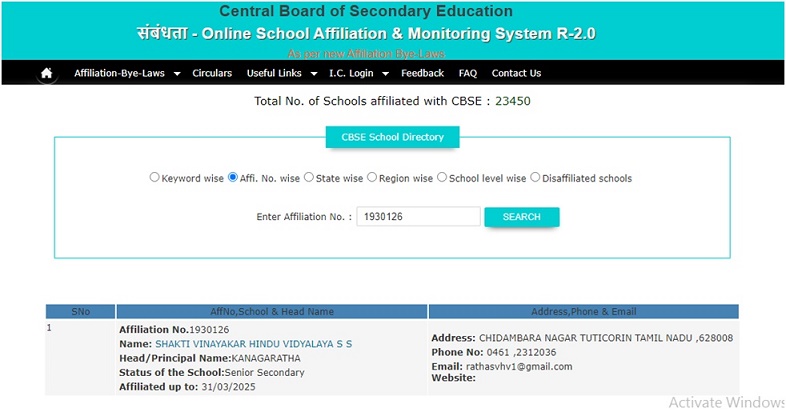The width and height of the screenshot is (786, 416).
Task: Click the Affiliation No. input field
Action: 418,217
